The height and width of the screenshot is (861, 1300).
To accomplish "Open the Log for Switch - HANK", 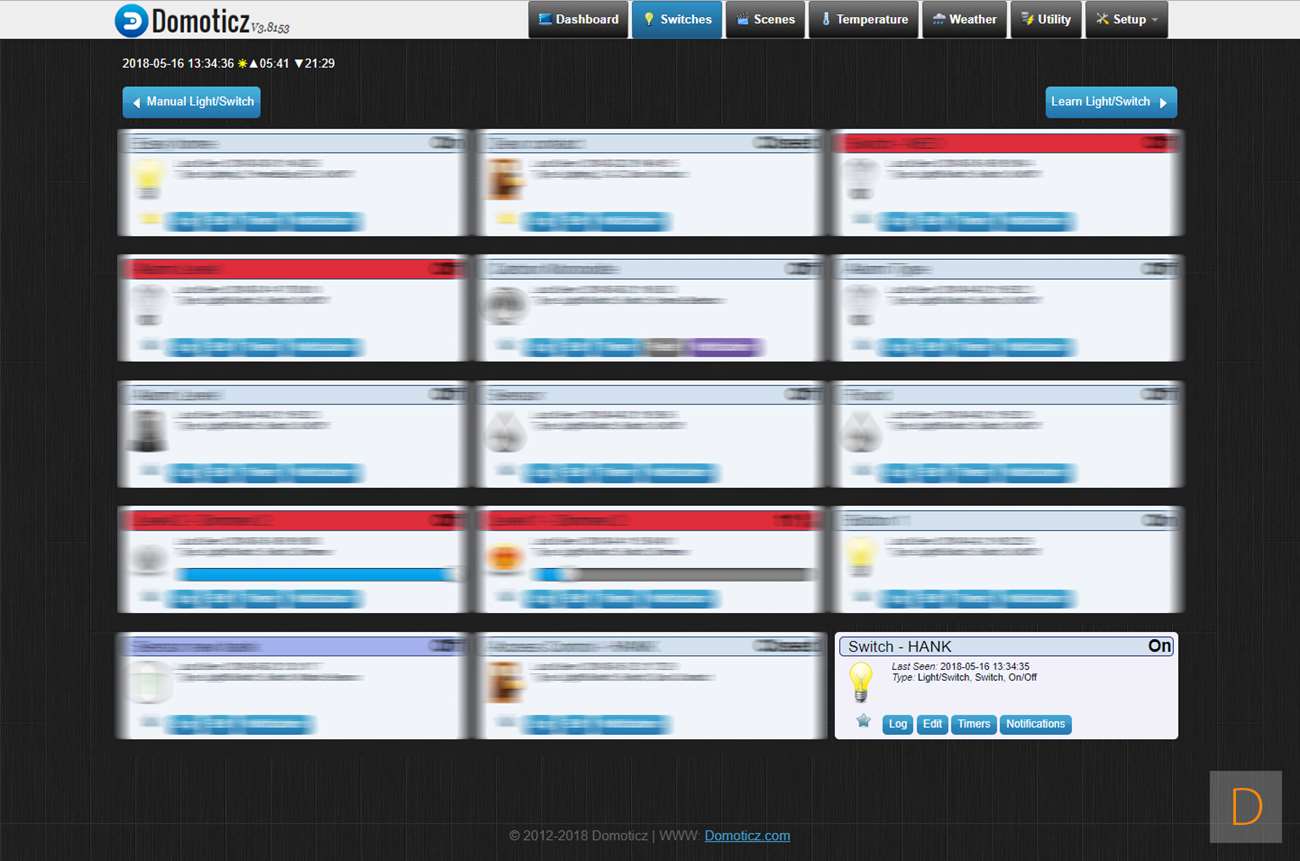I will tap(898, 724).
